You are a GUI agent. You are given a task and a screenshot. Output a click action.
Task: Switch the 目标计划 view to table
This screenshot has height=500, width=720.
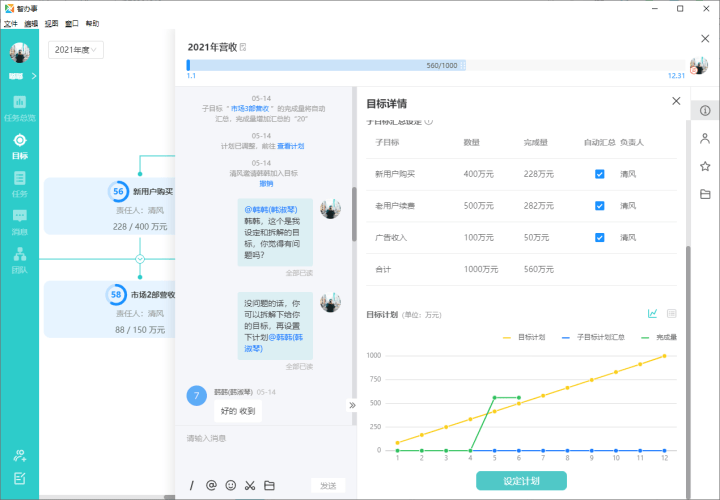672,314
